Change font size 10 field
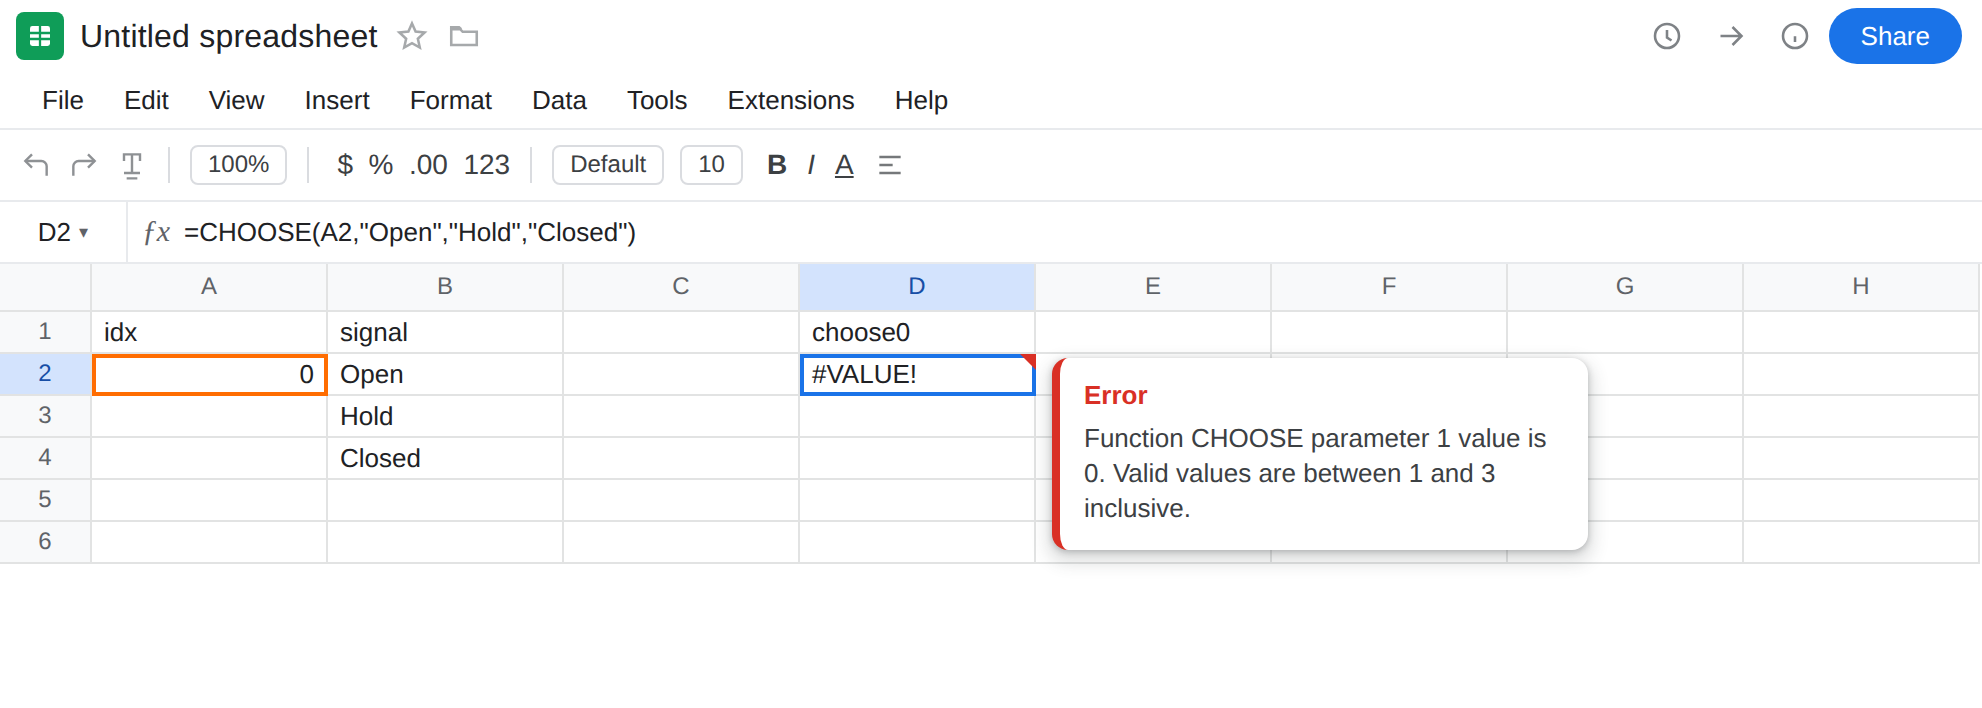The width and height of the screenshot is (1982, 708). (711, 164)
